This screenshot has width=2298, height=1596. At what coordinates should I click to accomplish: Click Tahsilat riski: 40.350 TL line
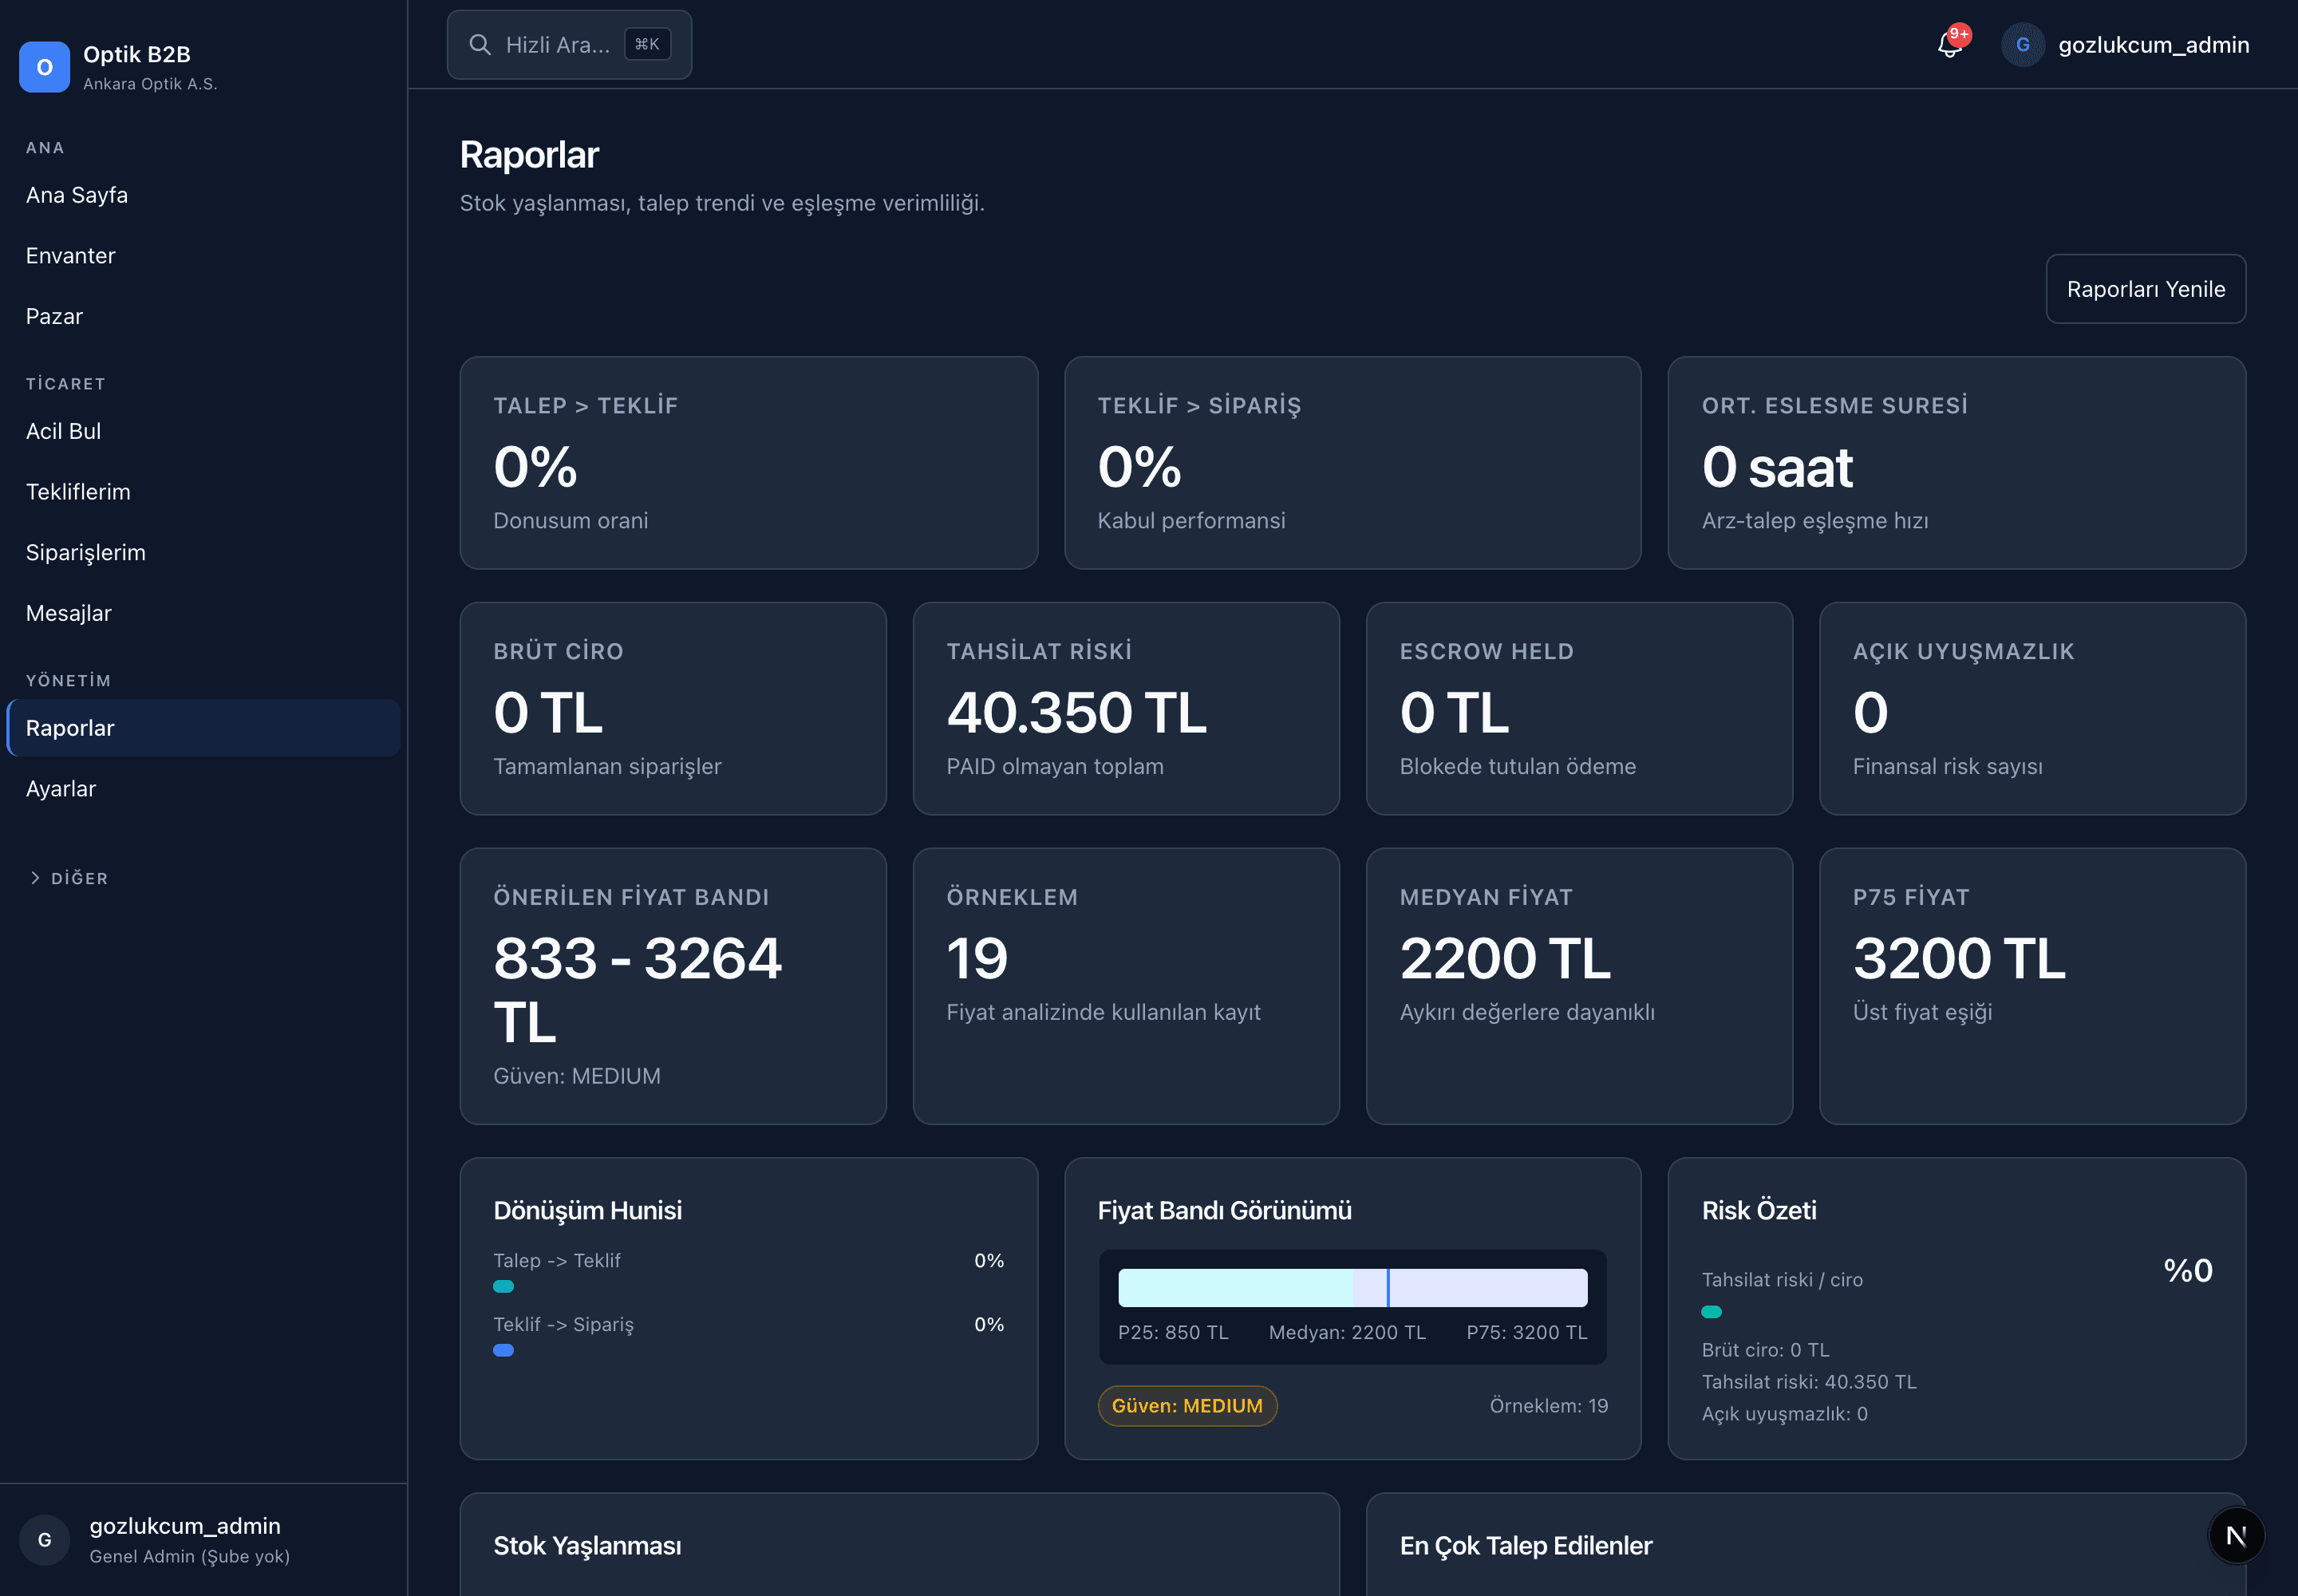(x=1809, y=1382)
